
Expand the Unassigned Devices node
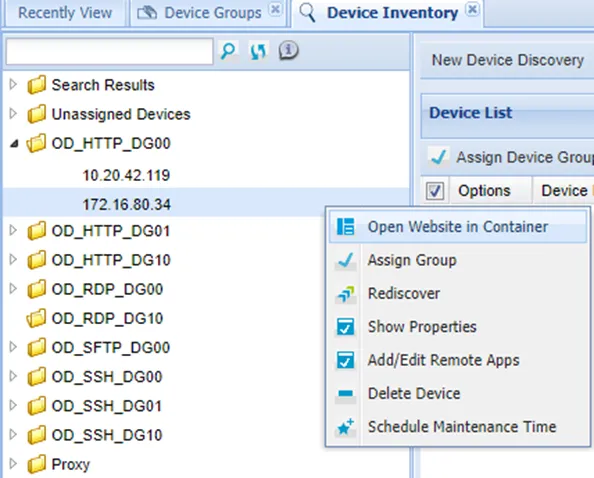click(13, 113)
